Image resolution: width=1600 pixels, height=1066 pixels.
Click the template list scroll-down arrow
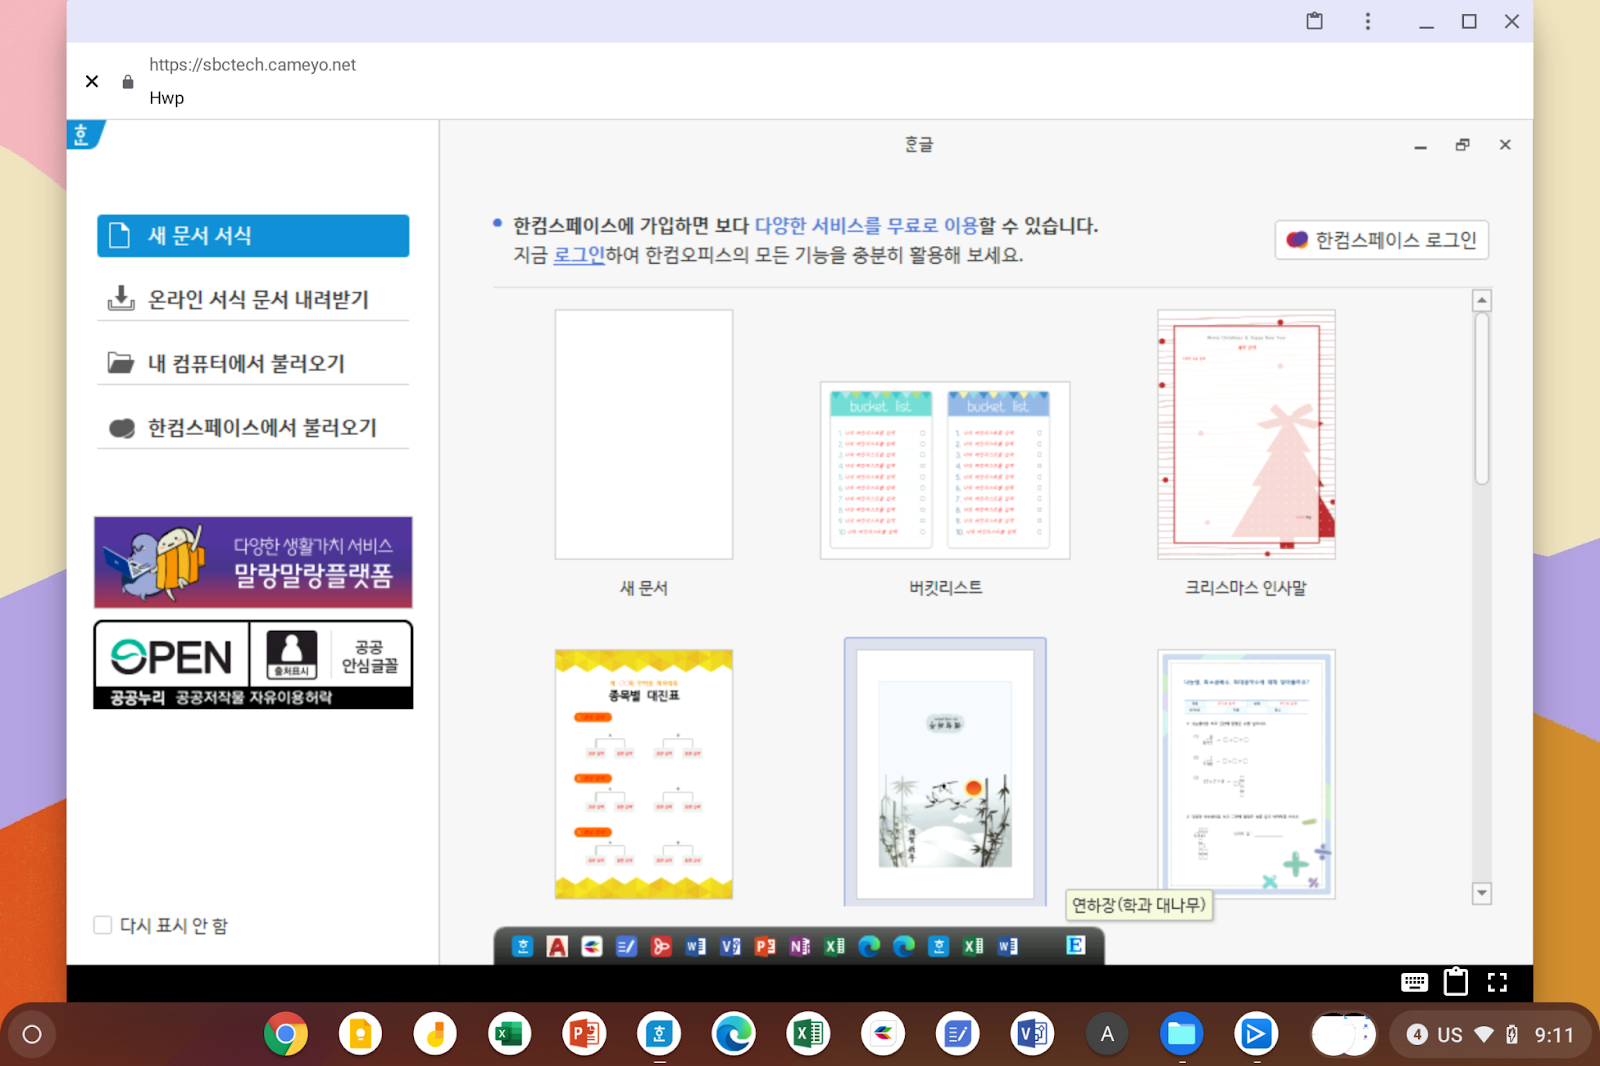[1482, 893]
